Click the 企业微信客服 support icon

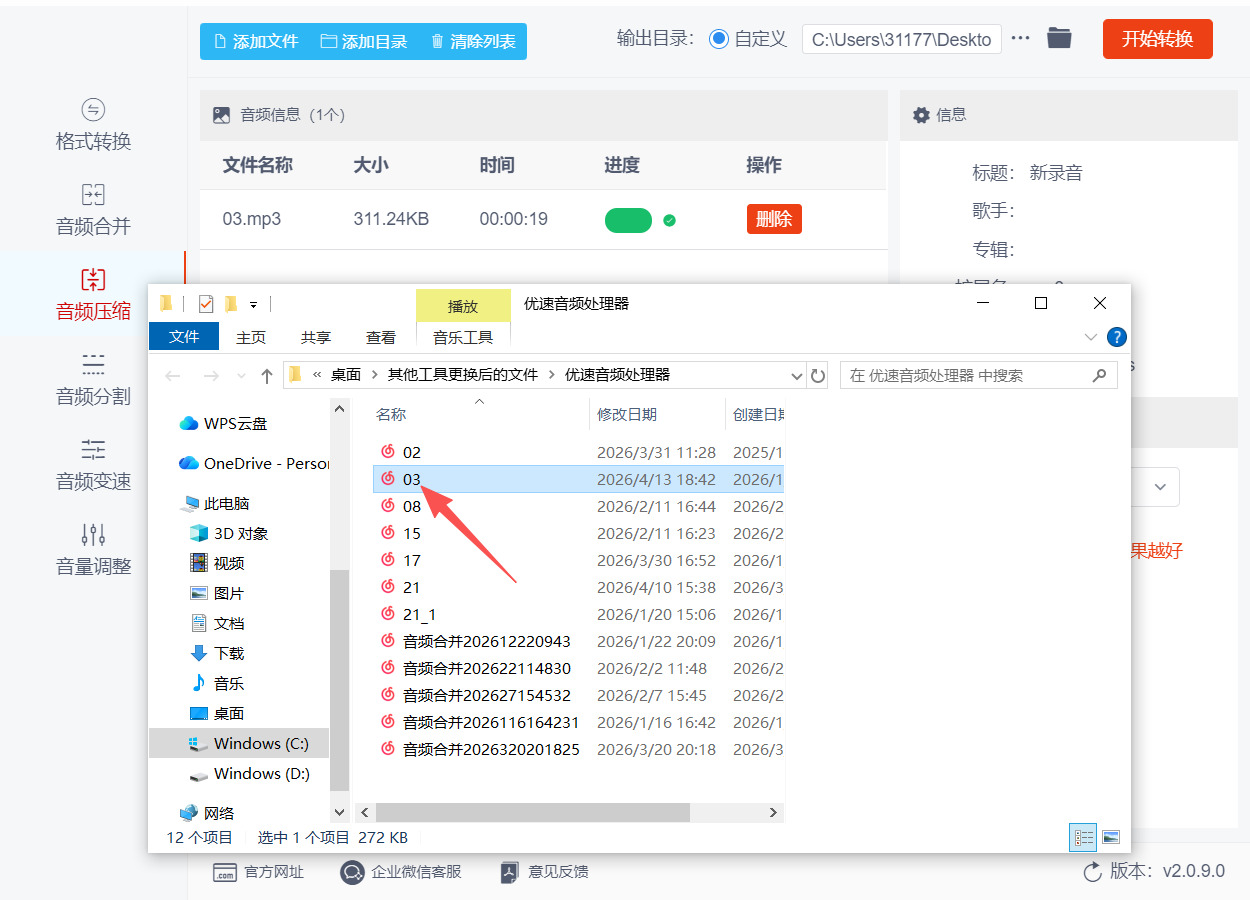tap(352, 872)
